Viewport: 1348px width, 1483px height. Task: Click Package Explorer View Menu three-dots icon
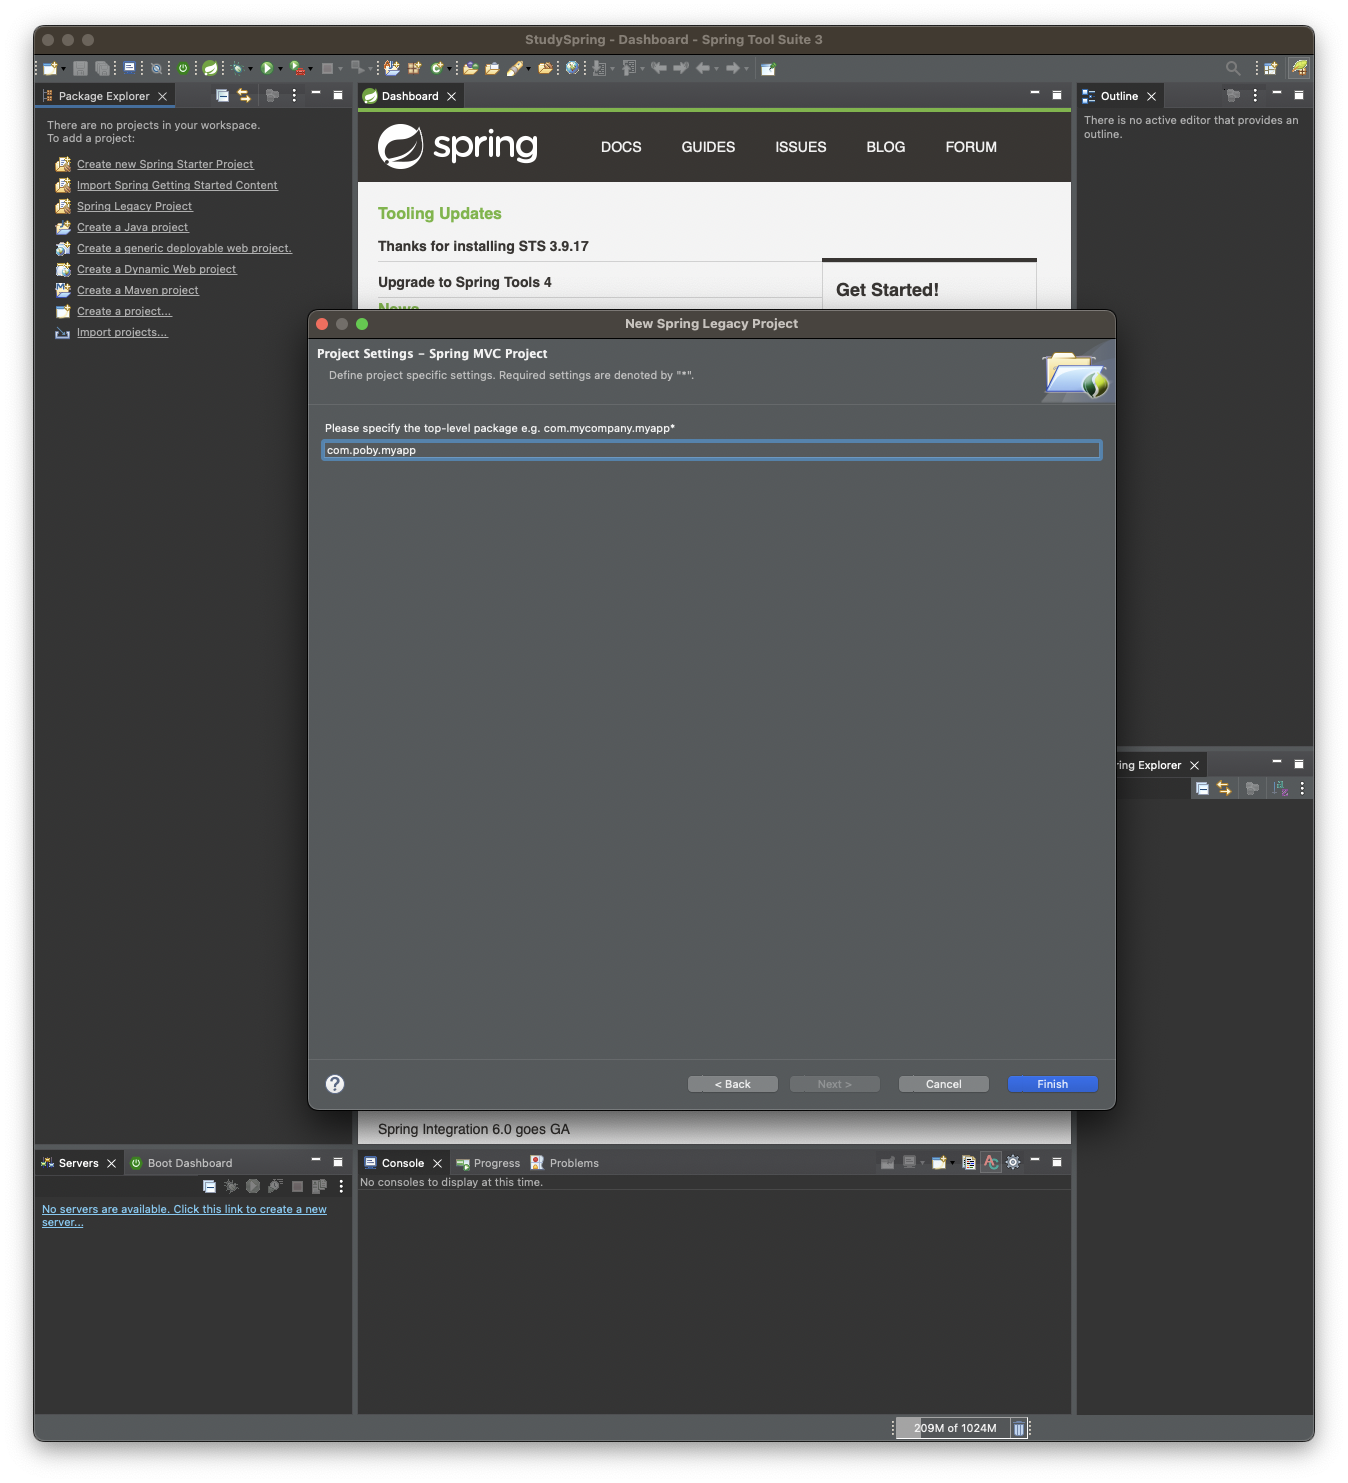point(294,96)
